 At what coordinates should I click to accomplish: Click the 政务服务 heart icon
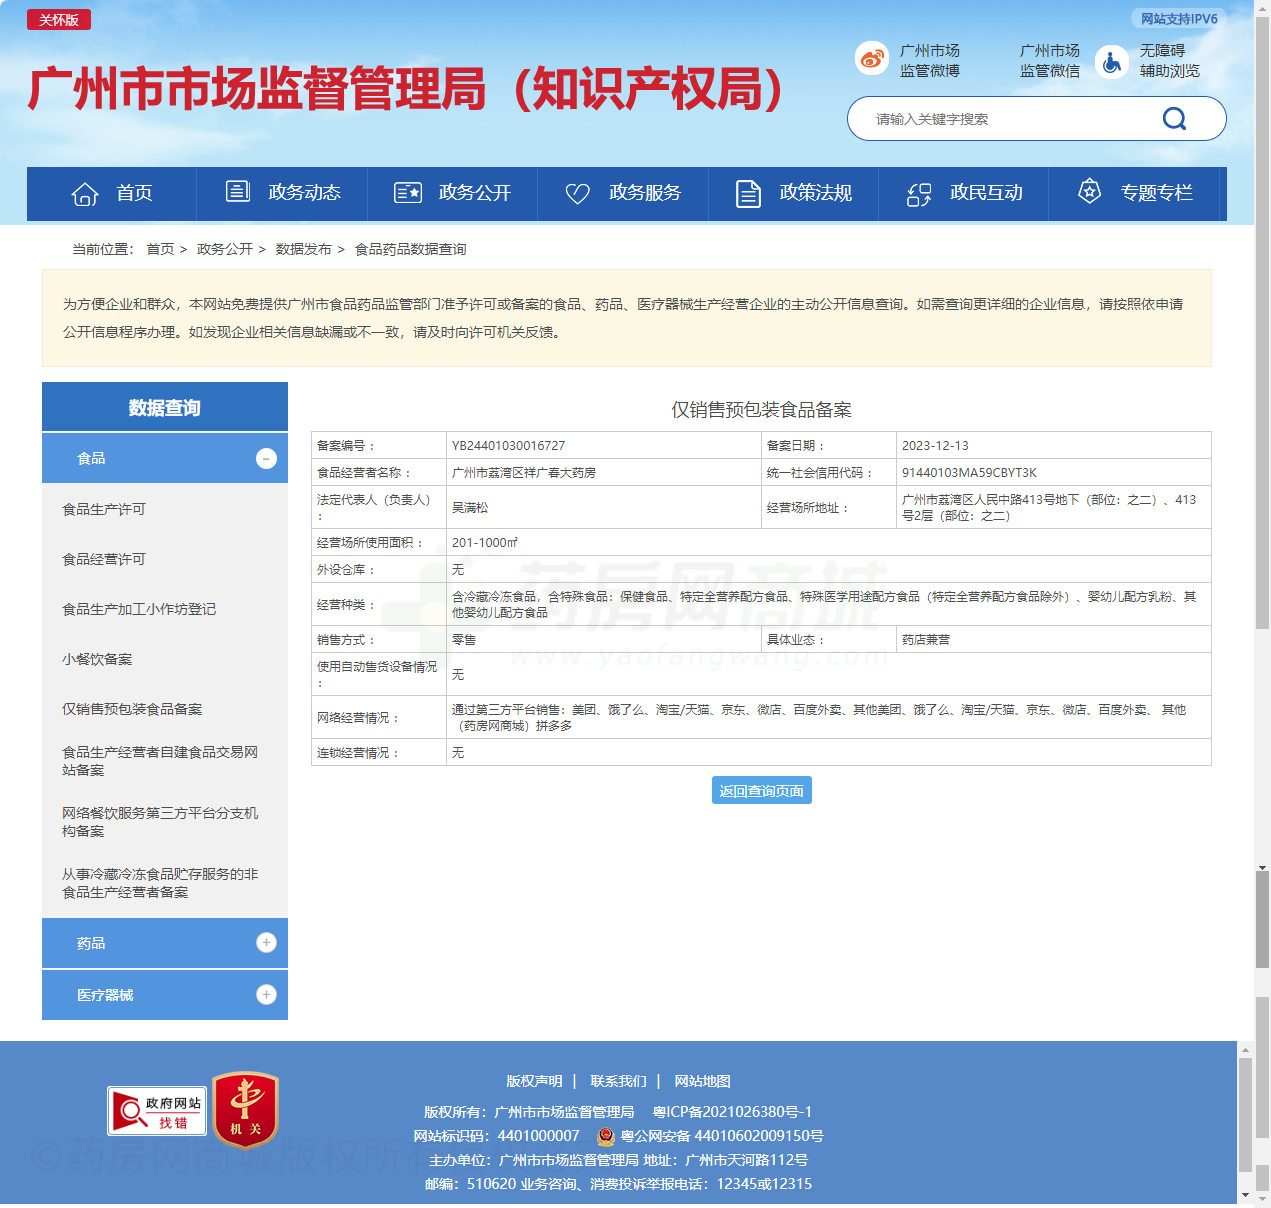pos(577,193)
